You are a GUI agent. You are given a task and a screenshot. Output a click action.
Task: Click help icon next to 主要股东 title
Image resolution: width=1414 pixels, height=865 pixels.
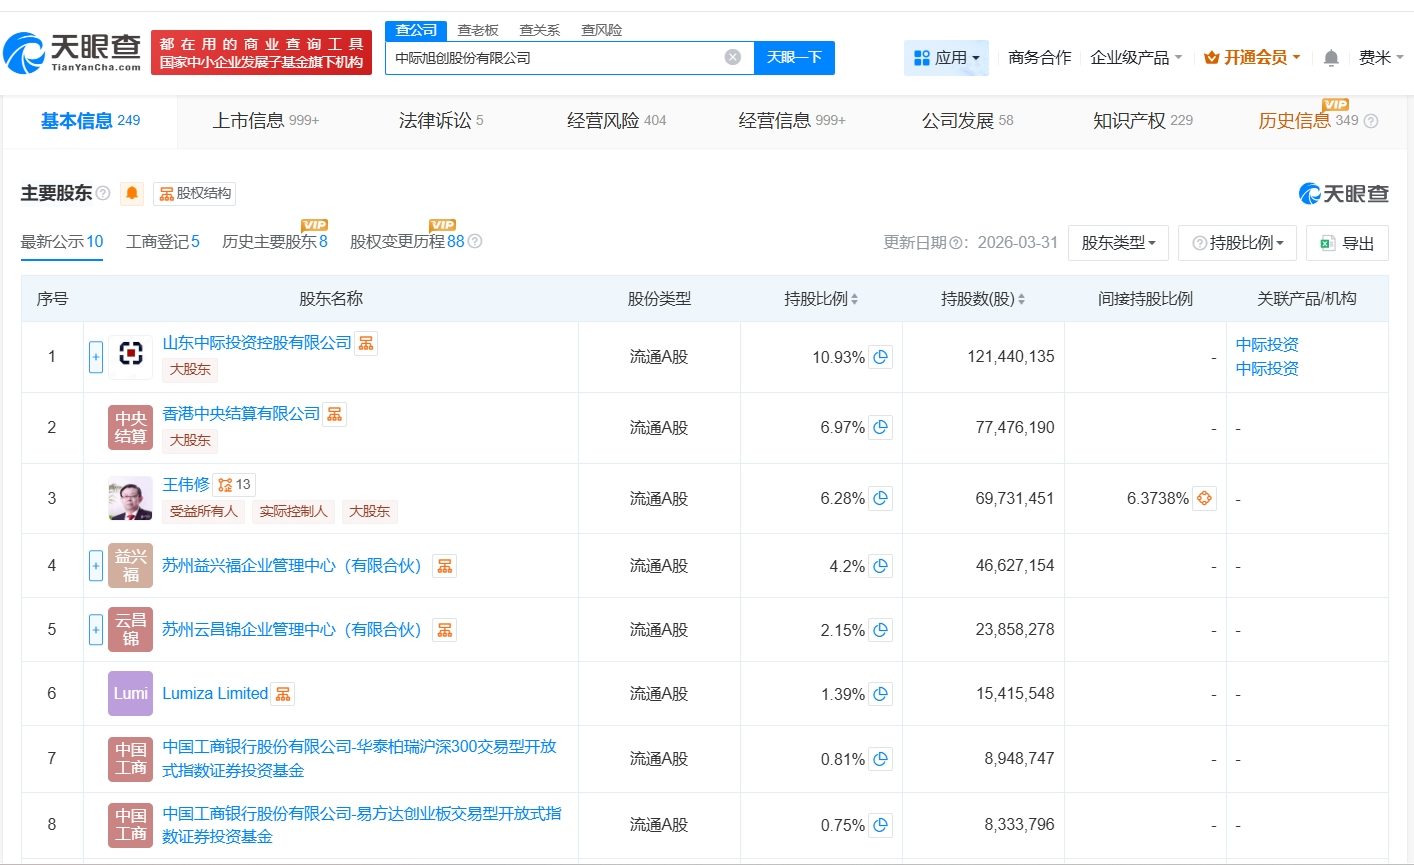pyautogui.click(x=102, y=194)
